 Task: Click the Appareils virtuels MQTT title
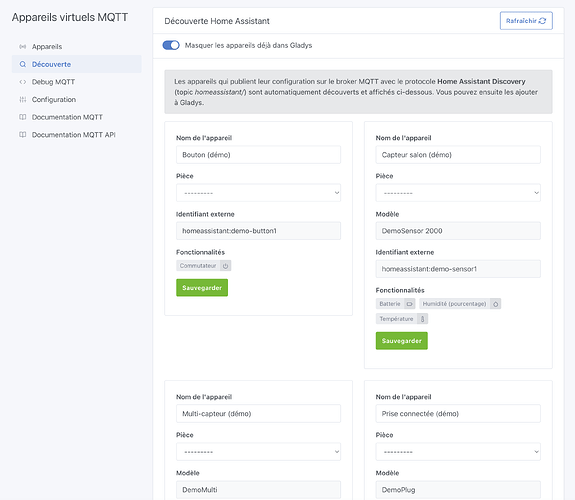coord(70,17)
